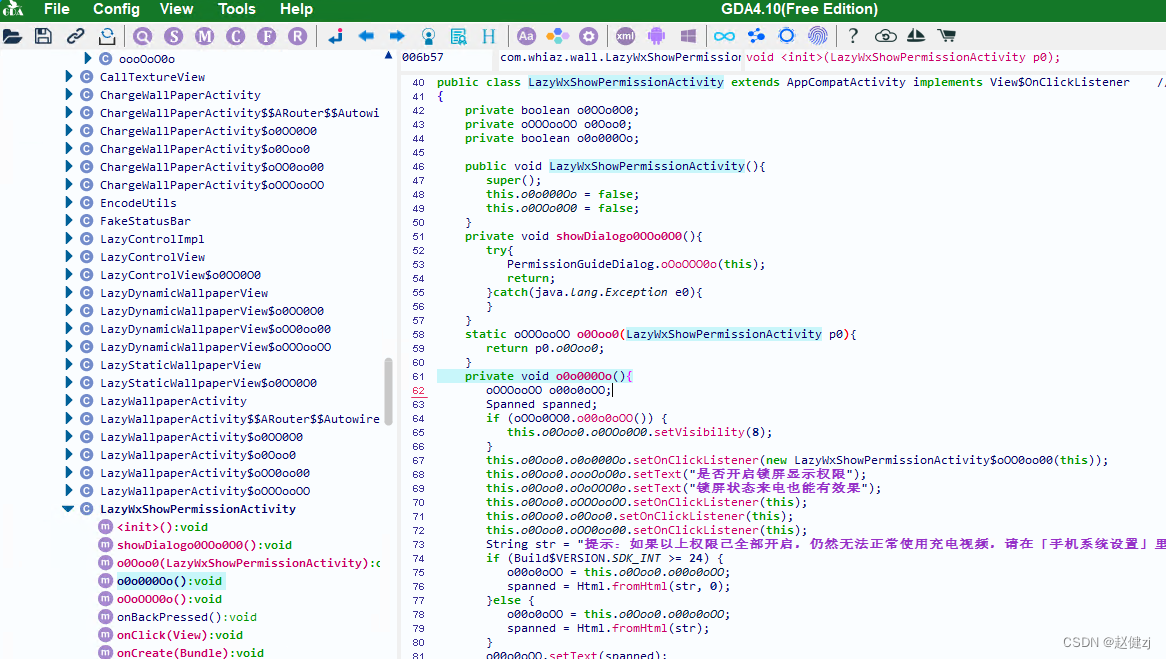Expand the LazyStaticWallpaperView class node
The width and height of the screenshot is (1166, 659).
pos(68,364)
